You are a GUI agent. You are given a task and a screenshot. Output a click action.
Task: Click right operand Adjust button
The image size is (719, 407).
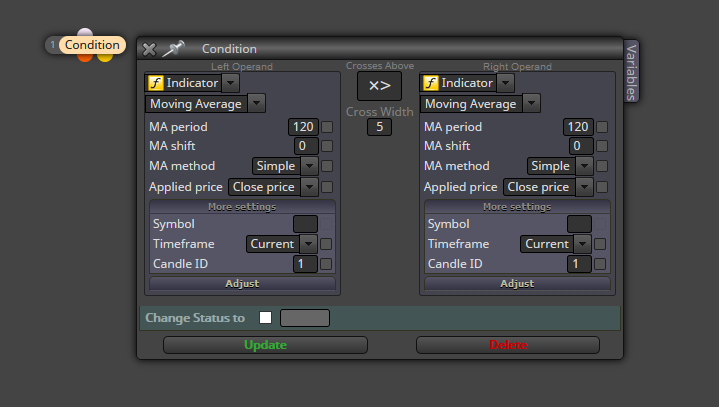[517, 283]
